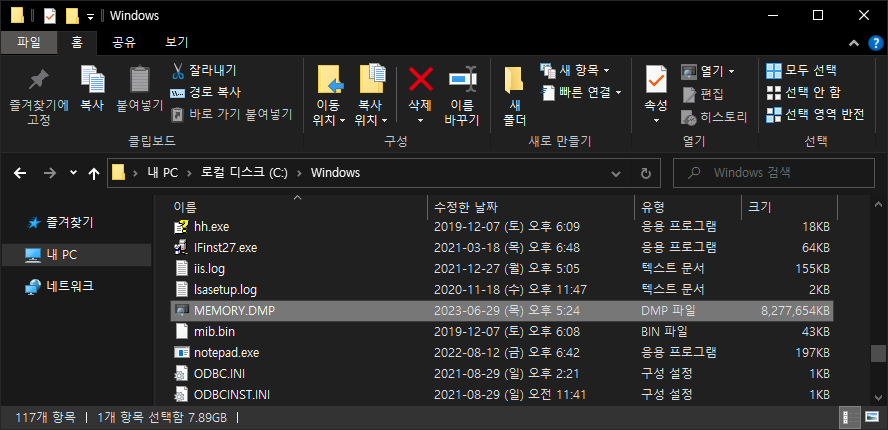Click 잘라내기 scissors cut button
Viewport: 888px width, 430px height.
(x=204, y=71)
